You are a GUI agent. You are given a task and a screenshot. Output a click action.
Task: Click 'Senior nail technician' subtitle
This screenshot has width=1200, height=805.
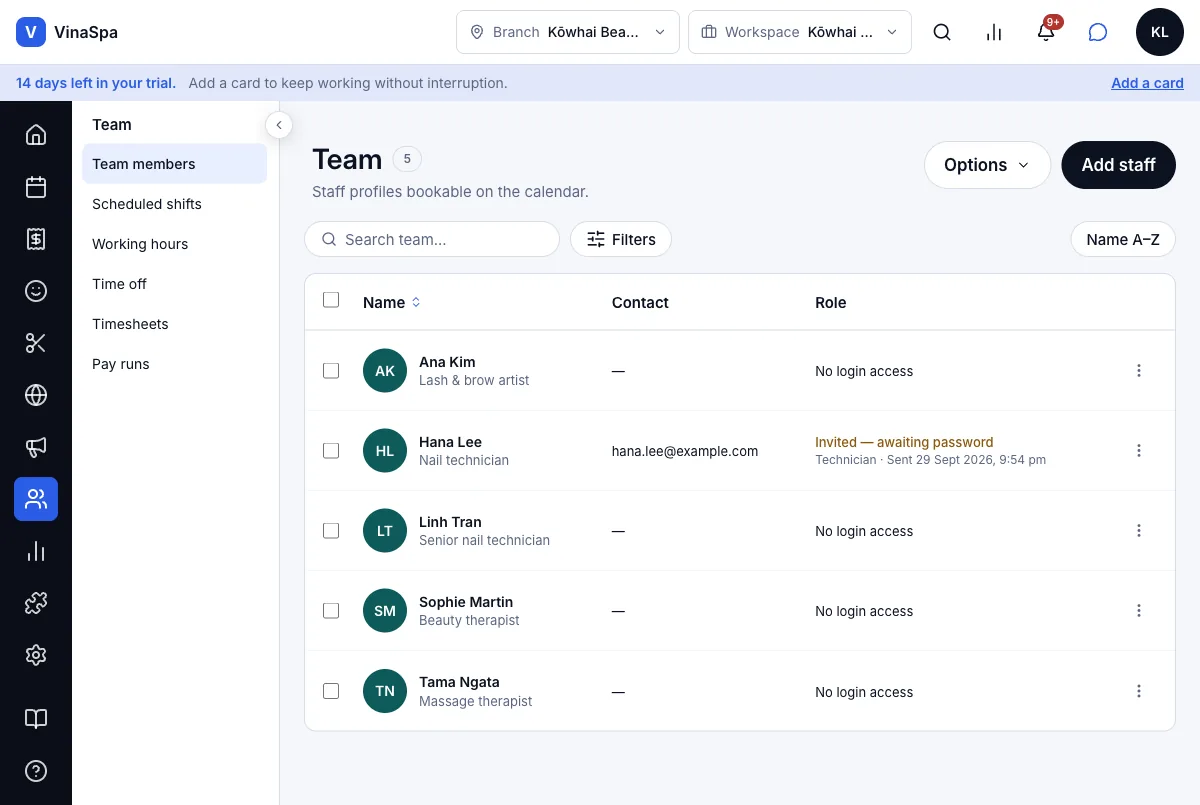tap(484, 540)
